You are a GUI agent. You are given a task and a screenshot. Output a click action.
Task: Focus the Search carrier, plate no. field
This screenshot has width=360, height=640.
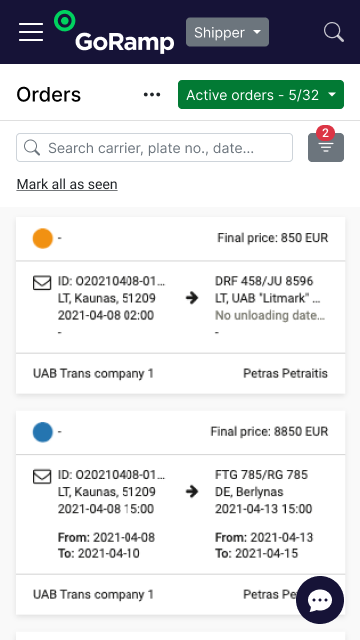pyautogui.click(x=154, y=147)
